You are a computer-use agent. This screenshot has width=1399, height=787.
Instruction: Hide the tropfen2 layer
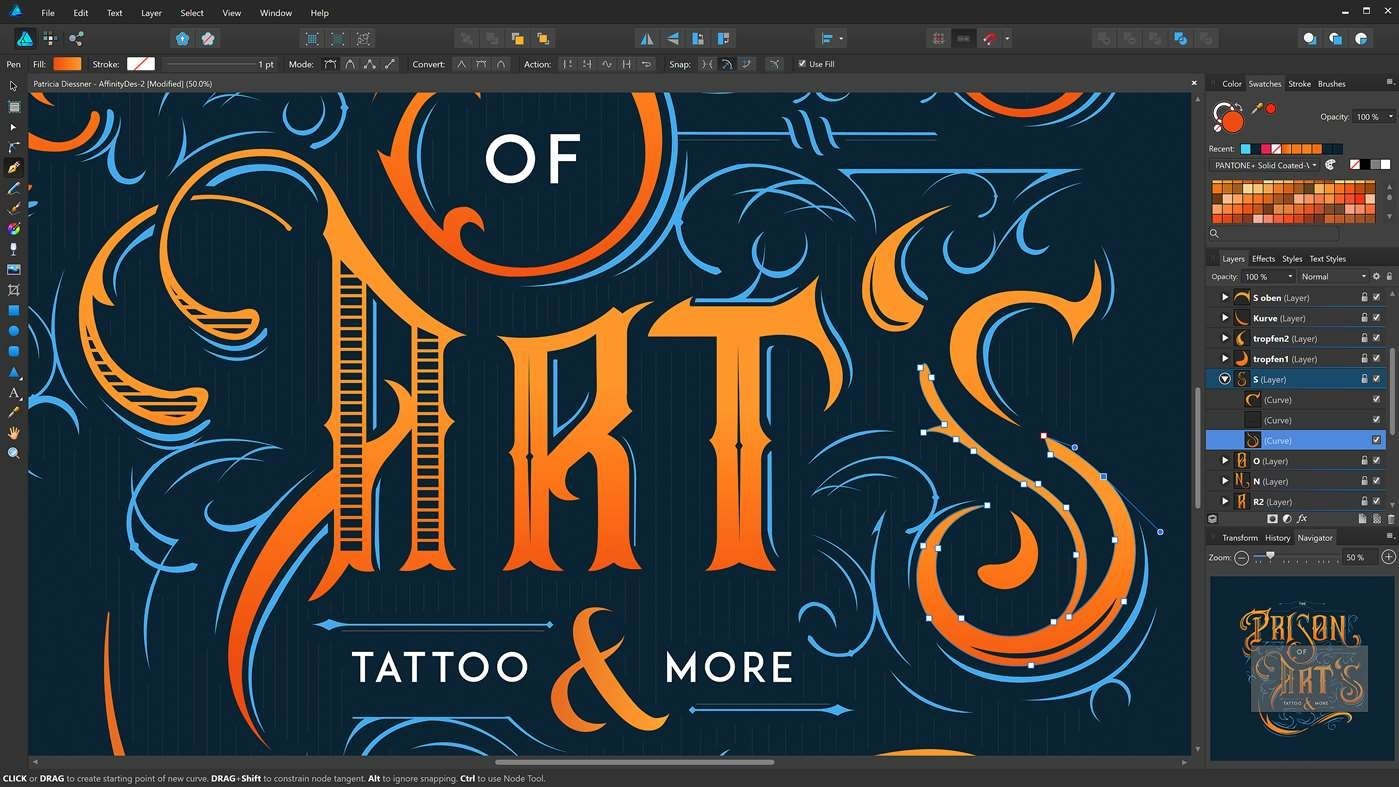click(x=1376, y=338)
